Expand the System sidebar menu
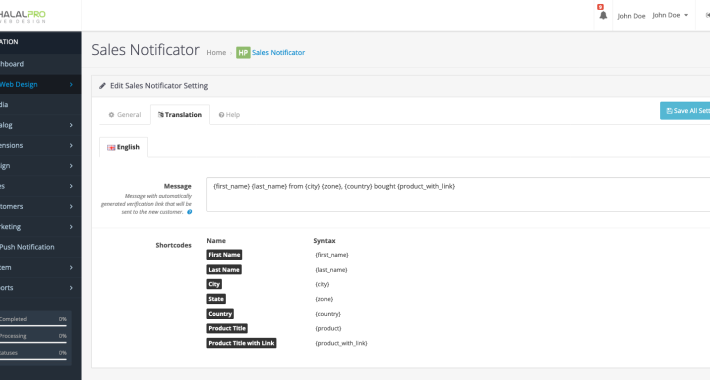 (x=41, y=268)
